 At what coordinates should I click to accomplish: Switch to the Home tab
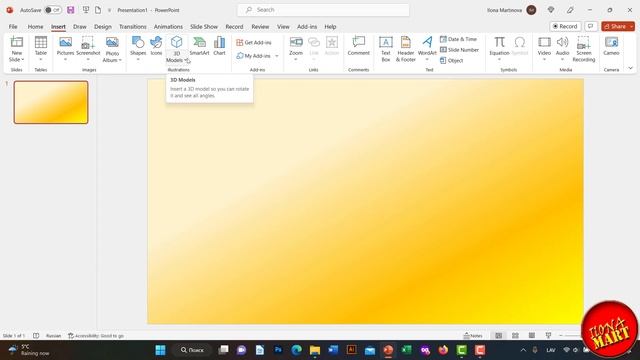click(x=36, y=27)
